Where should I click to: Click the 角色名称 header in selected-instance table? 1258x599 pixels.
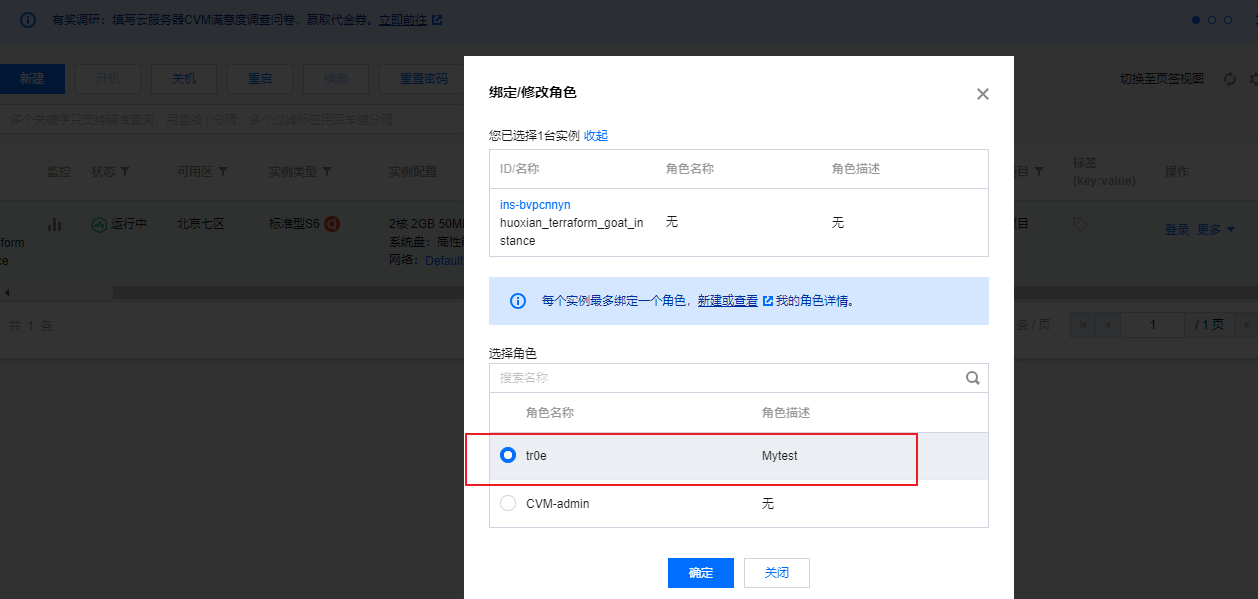pyautogui.click(x=690, y=169)
